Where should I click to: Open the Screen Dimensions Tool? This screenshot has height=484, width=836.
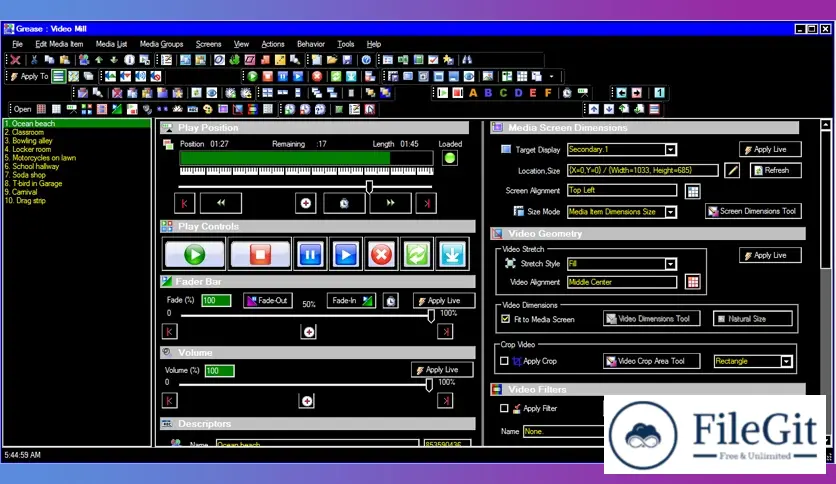coord(753,211)
